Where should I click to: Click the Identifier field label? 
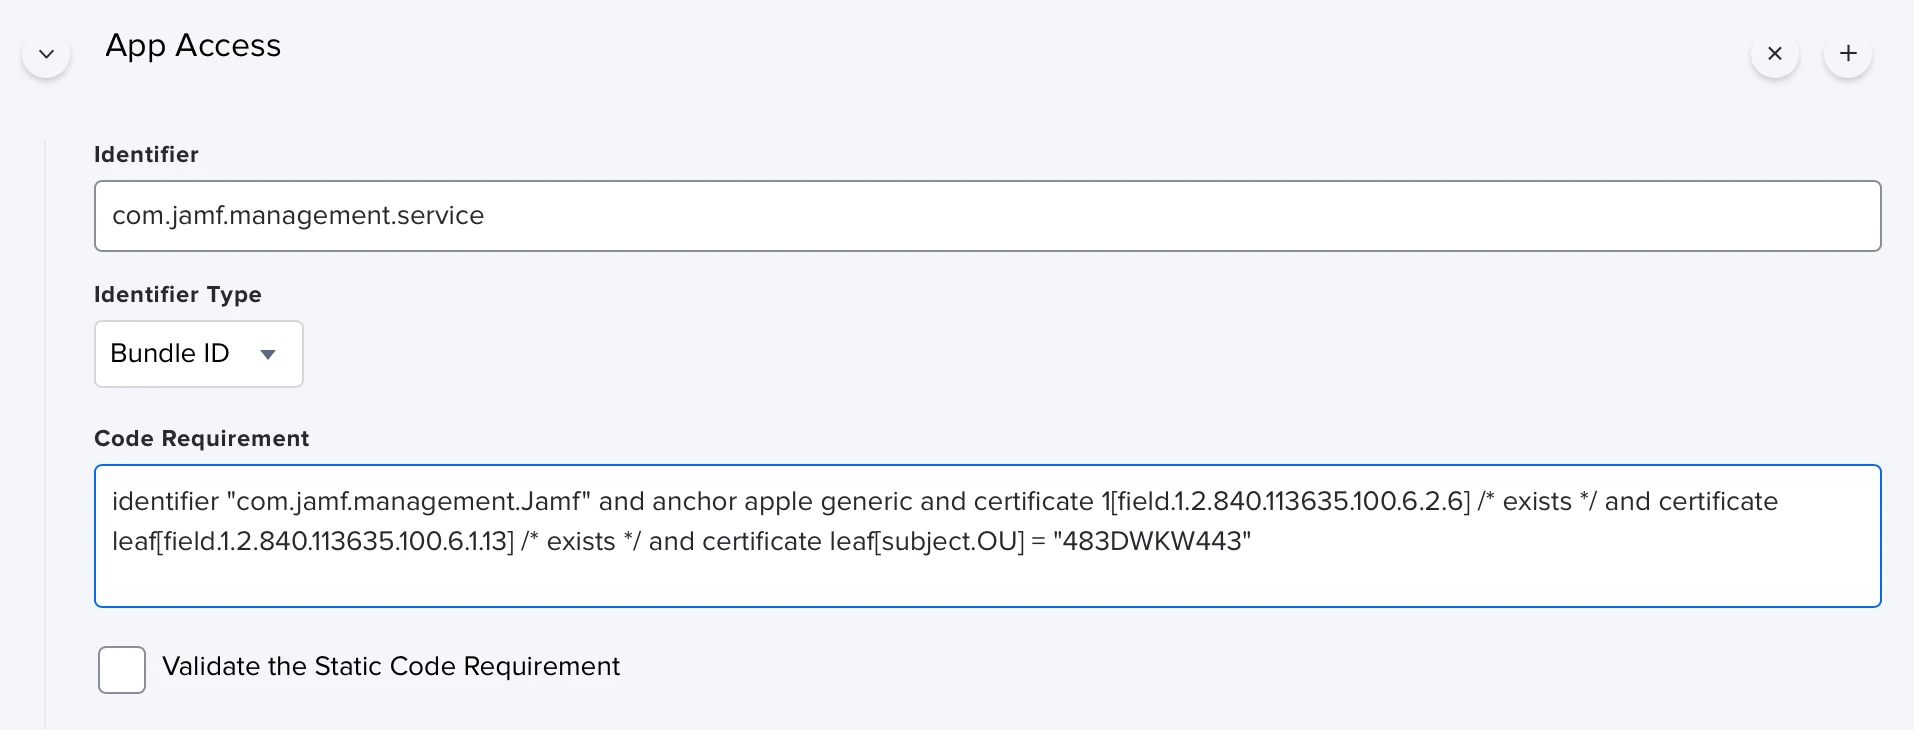pos(146,154)
